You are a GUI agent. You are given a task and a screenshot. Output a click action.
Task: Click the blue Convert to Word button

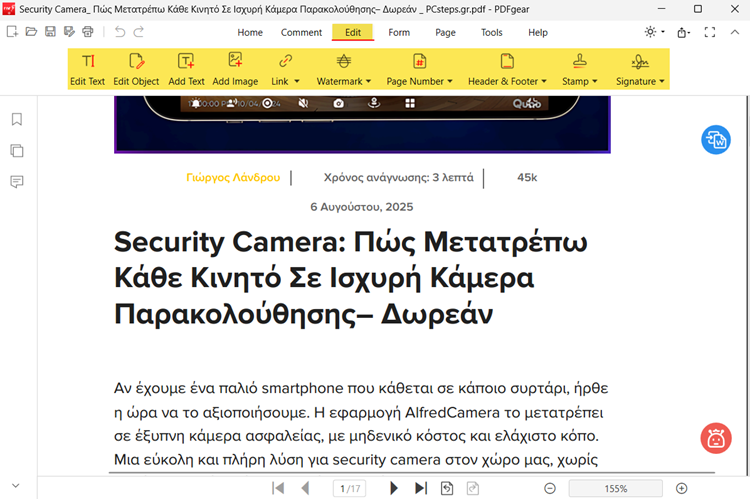(x=716, y=140)
